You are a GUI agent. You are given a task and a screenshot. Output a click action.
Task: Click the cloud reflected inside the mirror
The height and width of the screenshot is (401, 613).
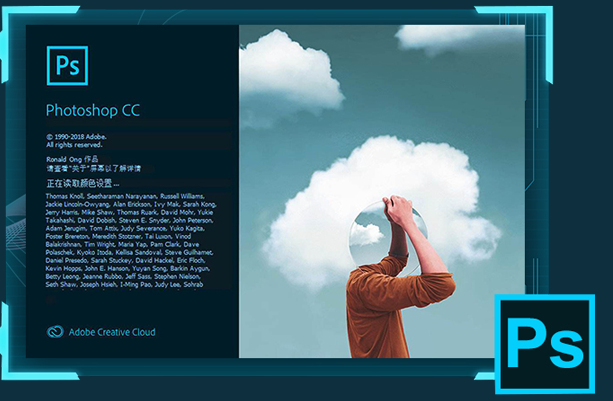pos(371,232)
